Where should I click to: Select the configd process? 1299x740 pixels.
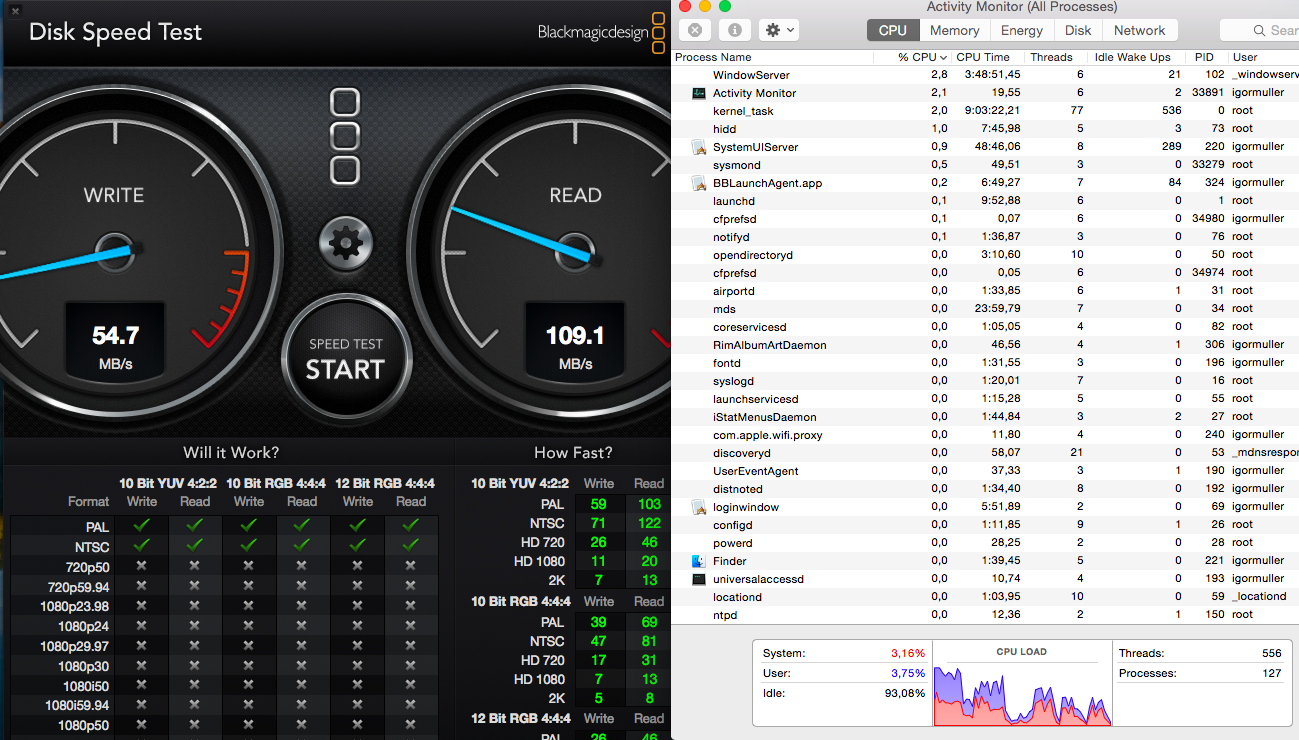tap(985, 525)
